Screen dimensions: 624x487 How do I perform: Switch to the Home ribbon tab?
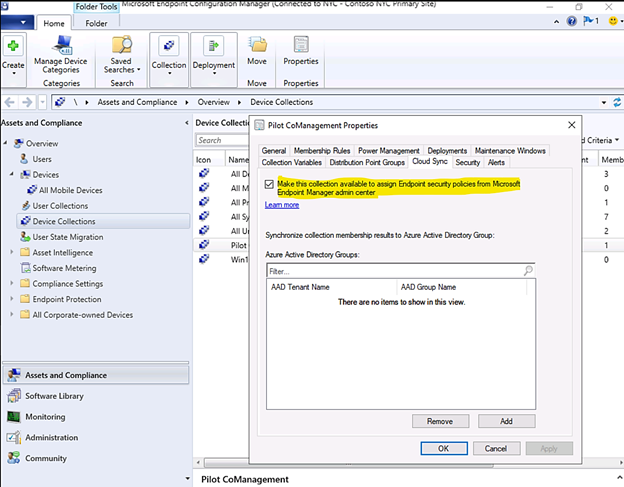[x=54, y=23]
